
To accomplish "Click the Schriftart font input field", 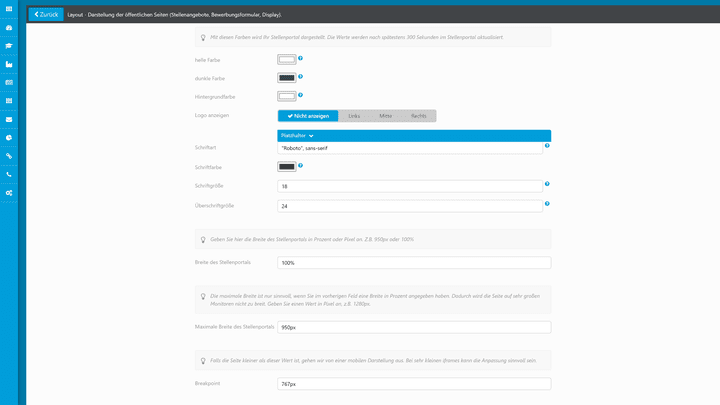I will pos(410,148).
